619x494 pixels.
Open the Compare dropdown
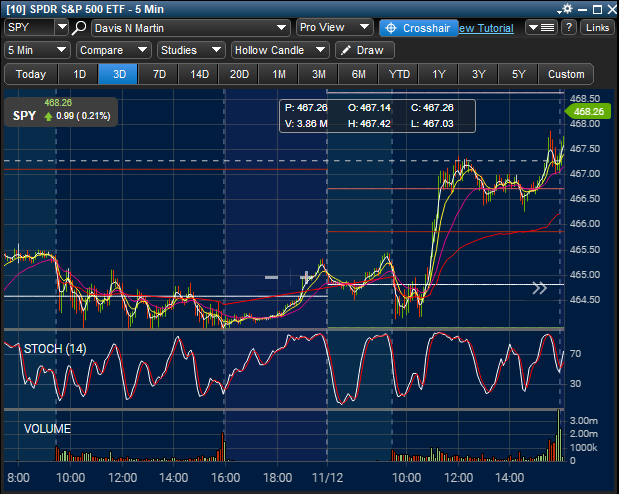coord(114,50)
